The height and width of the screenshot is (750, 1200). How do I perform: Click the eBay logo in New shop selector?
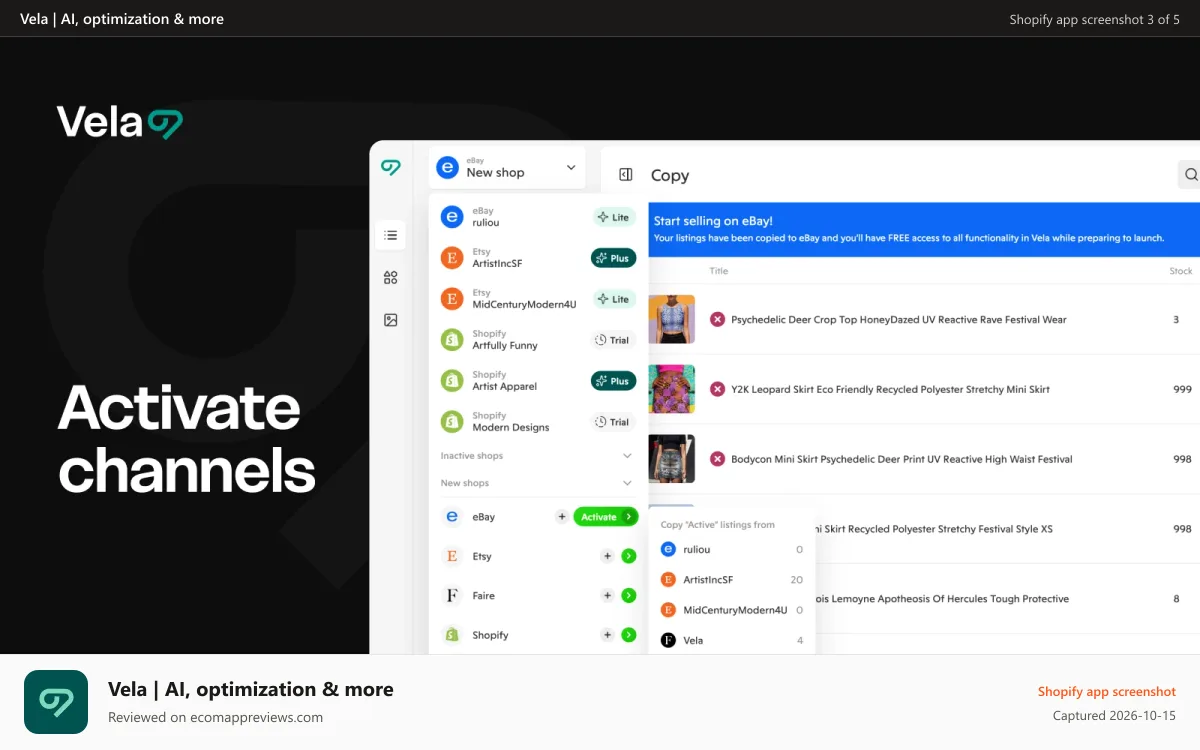[448, 167]
